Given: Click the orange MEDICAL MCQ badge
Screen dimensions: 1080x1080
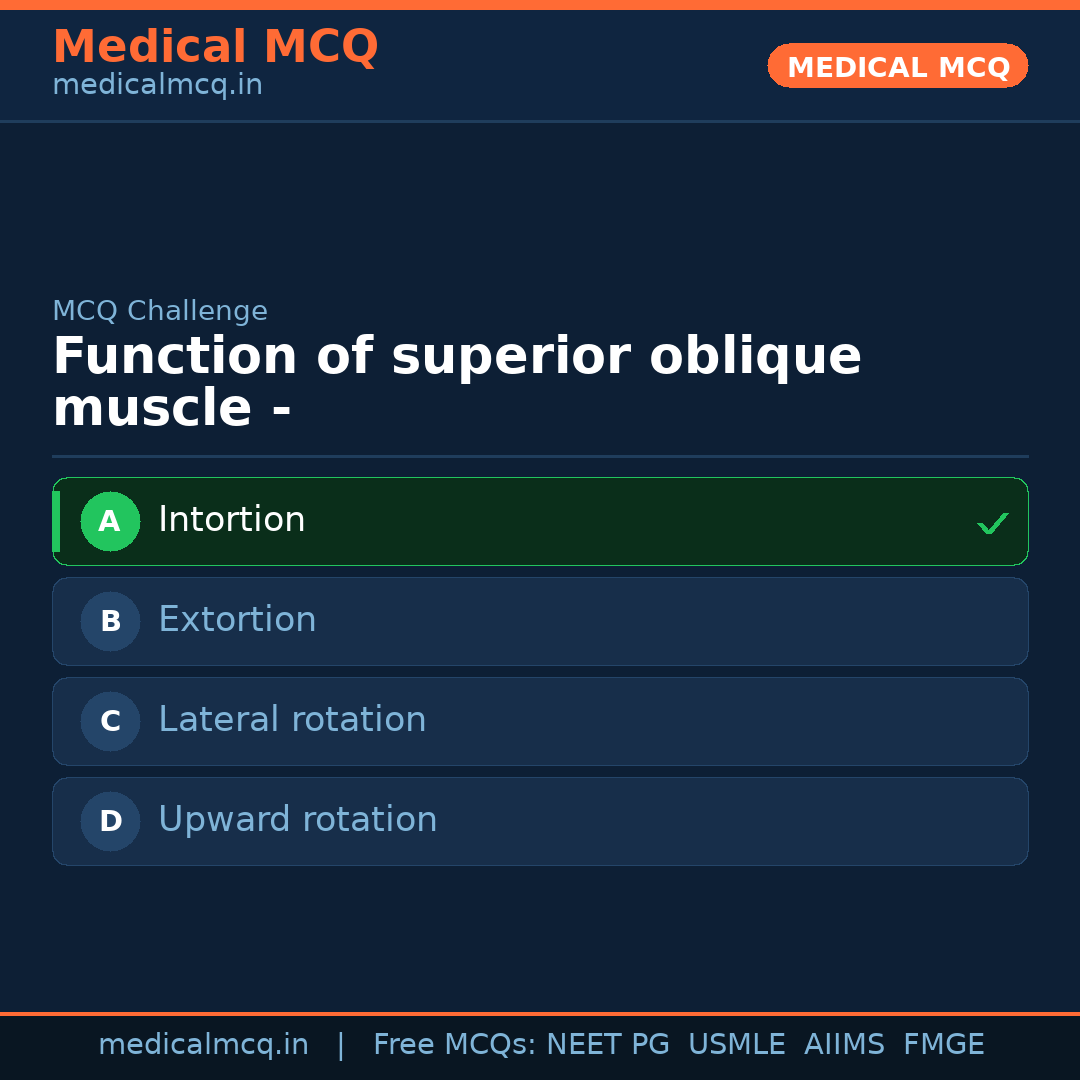Looking at the screenshot, I should 897,66.
